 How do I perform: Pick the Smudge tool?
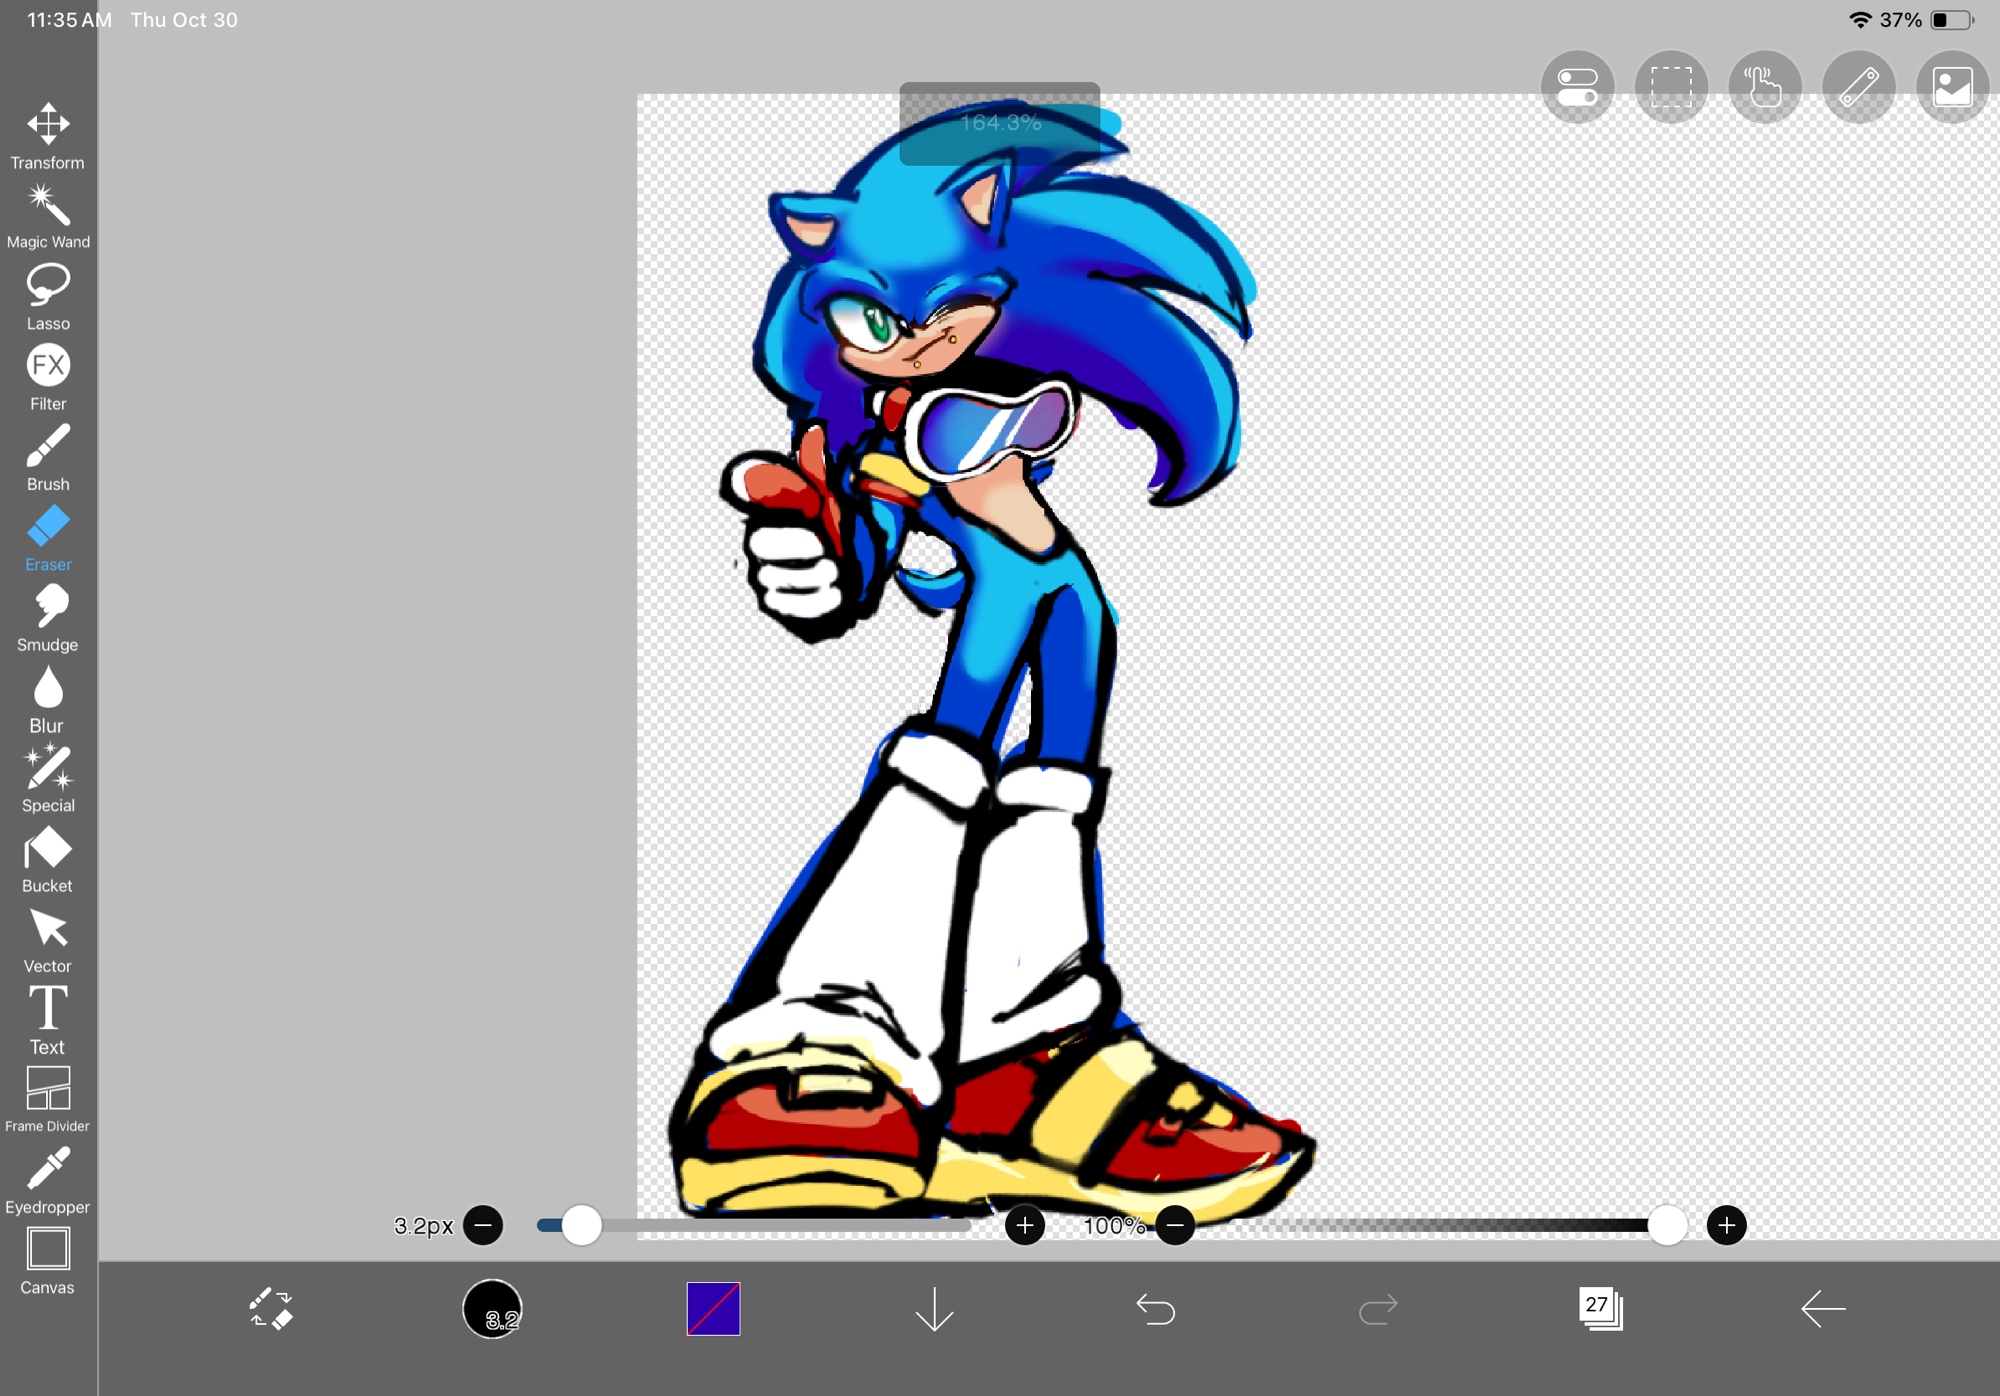click(48, 618)
